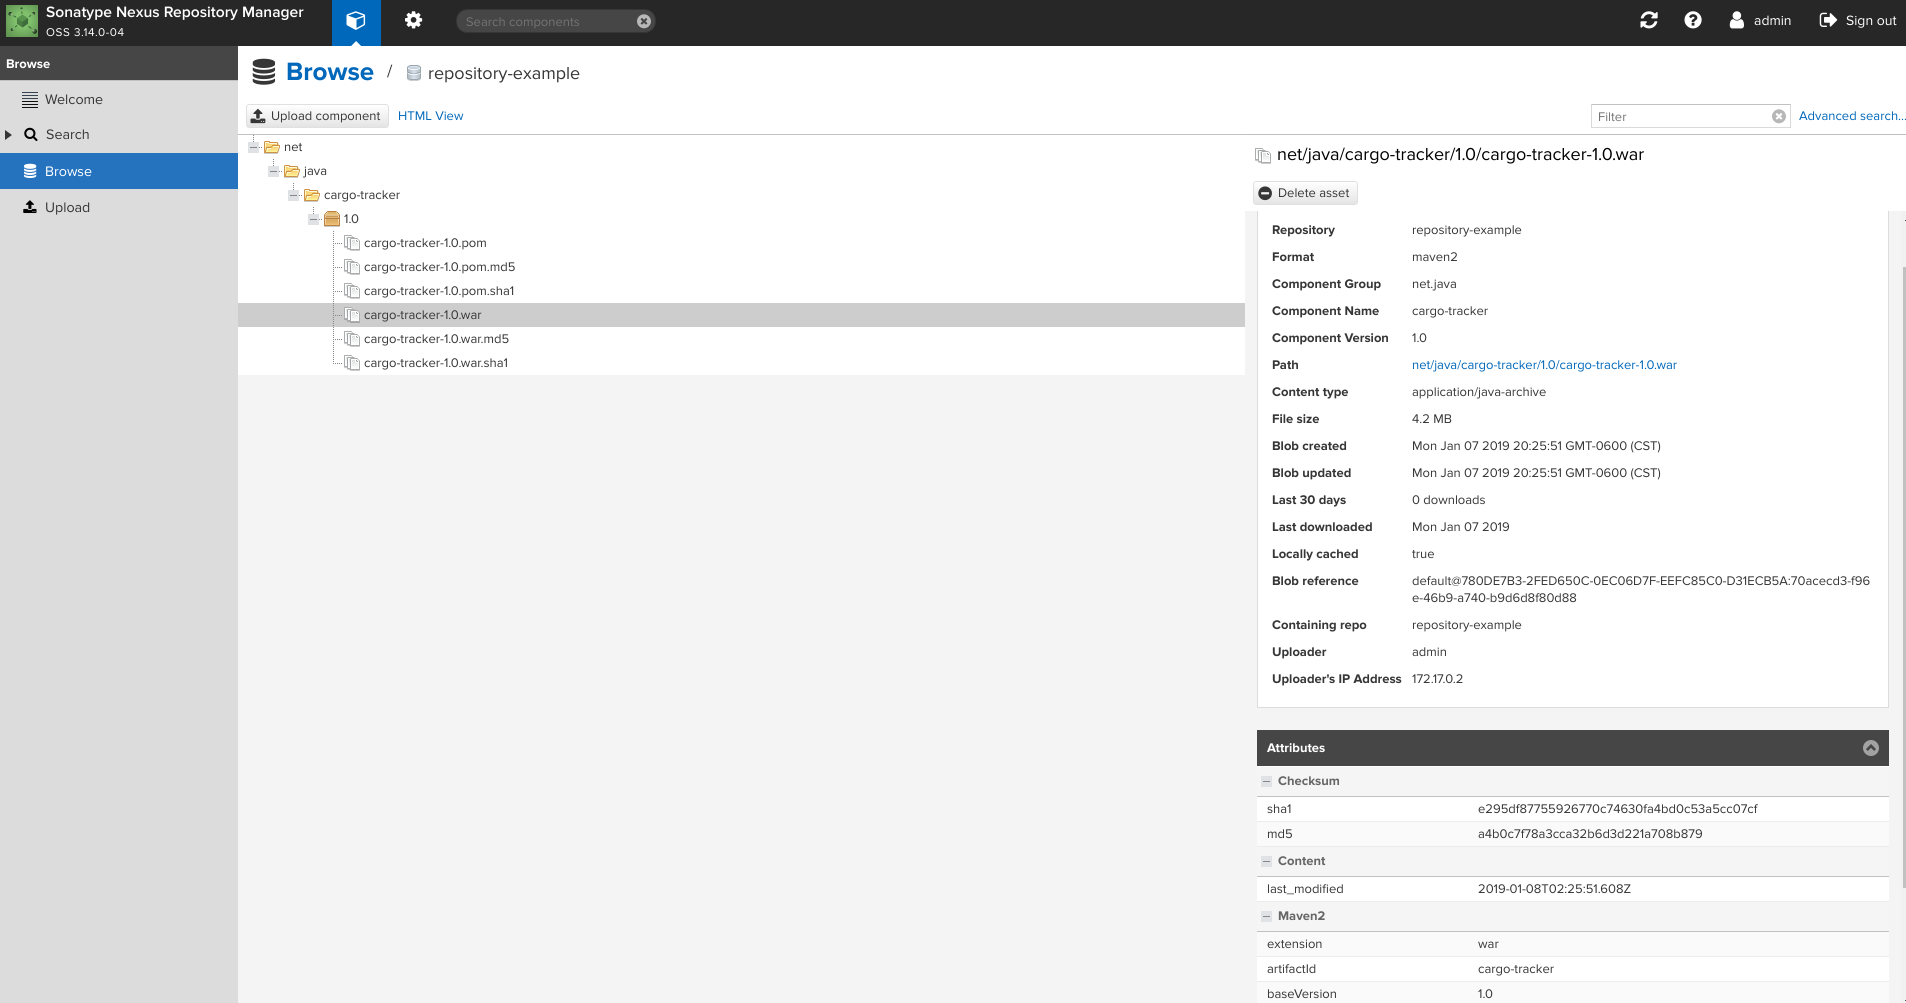The image size is (1906, 1003).
Task: Open the Browse cube icon in header
Action: coord(356,21)
